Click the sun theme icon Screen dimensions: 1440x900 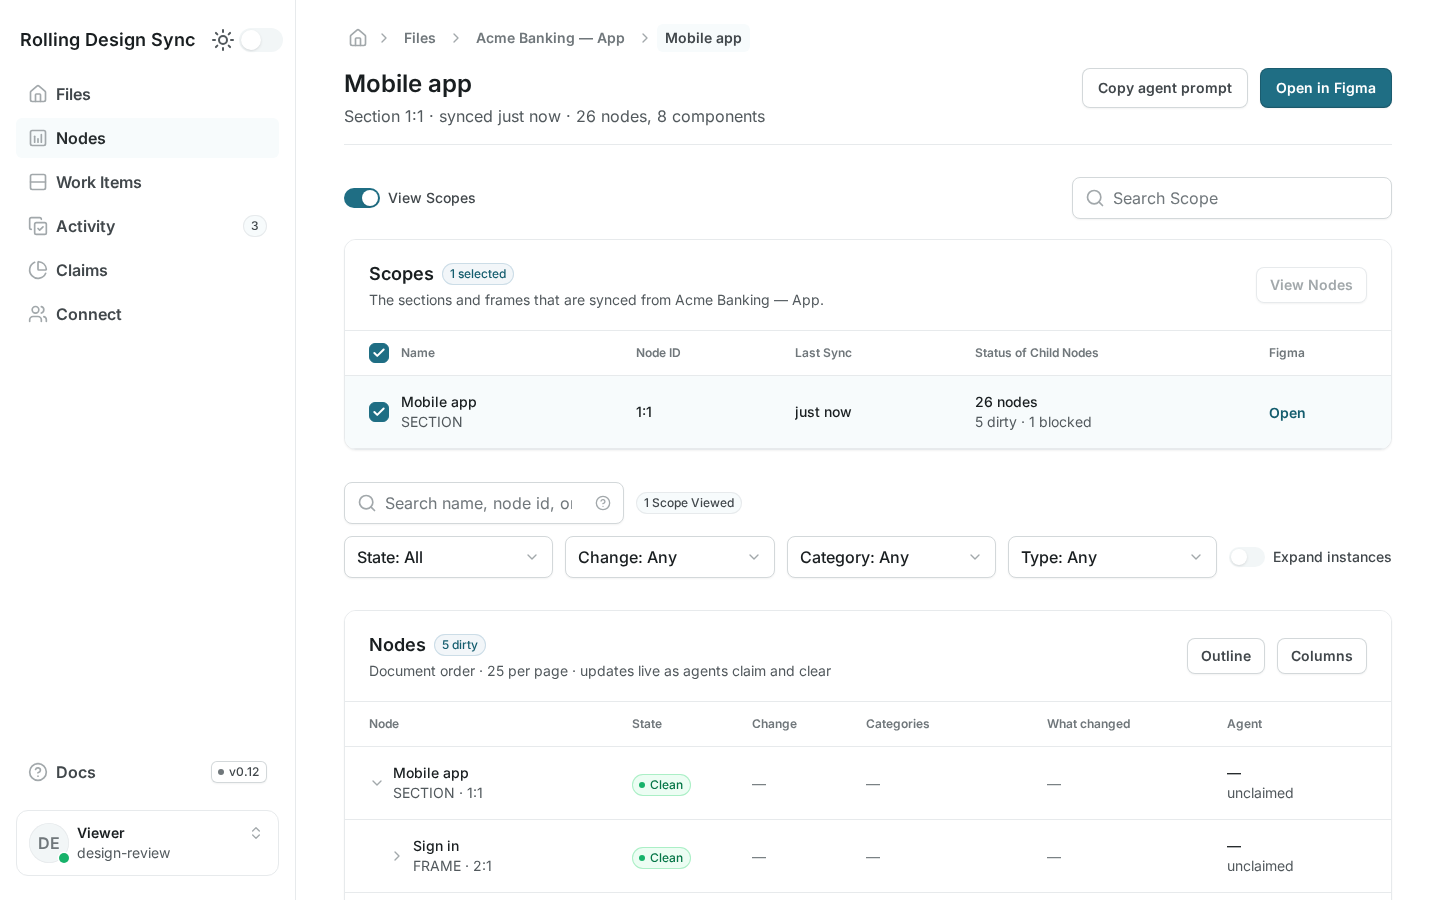coord(223,40)
